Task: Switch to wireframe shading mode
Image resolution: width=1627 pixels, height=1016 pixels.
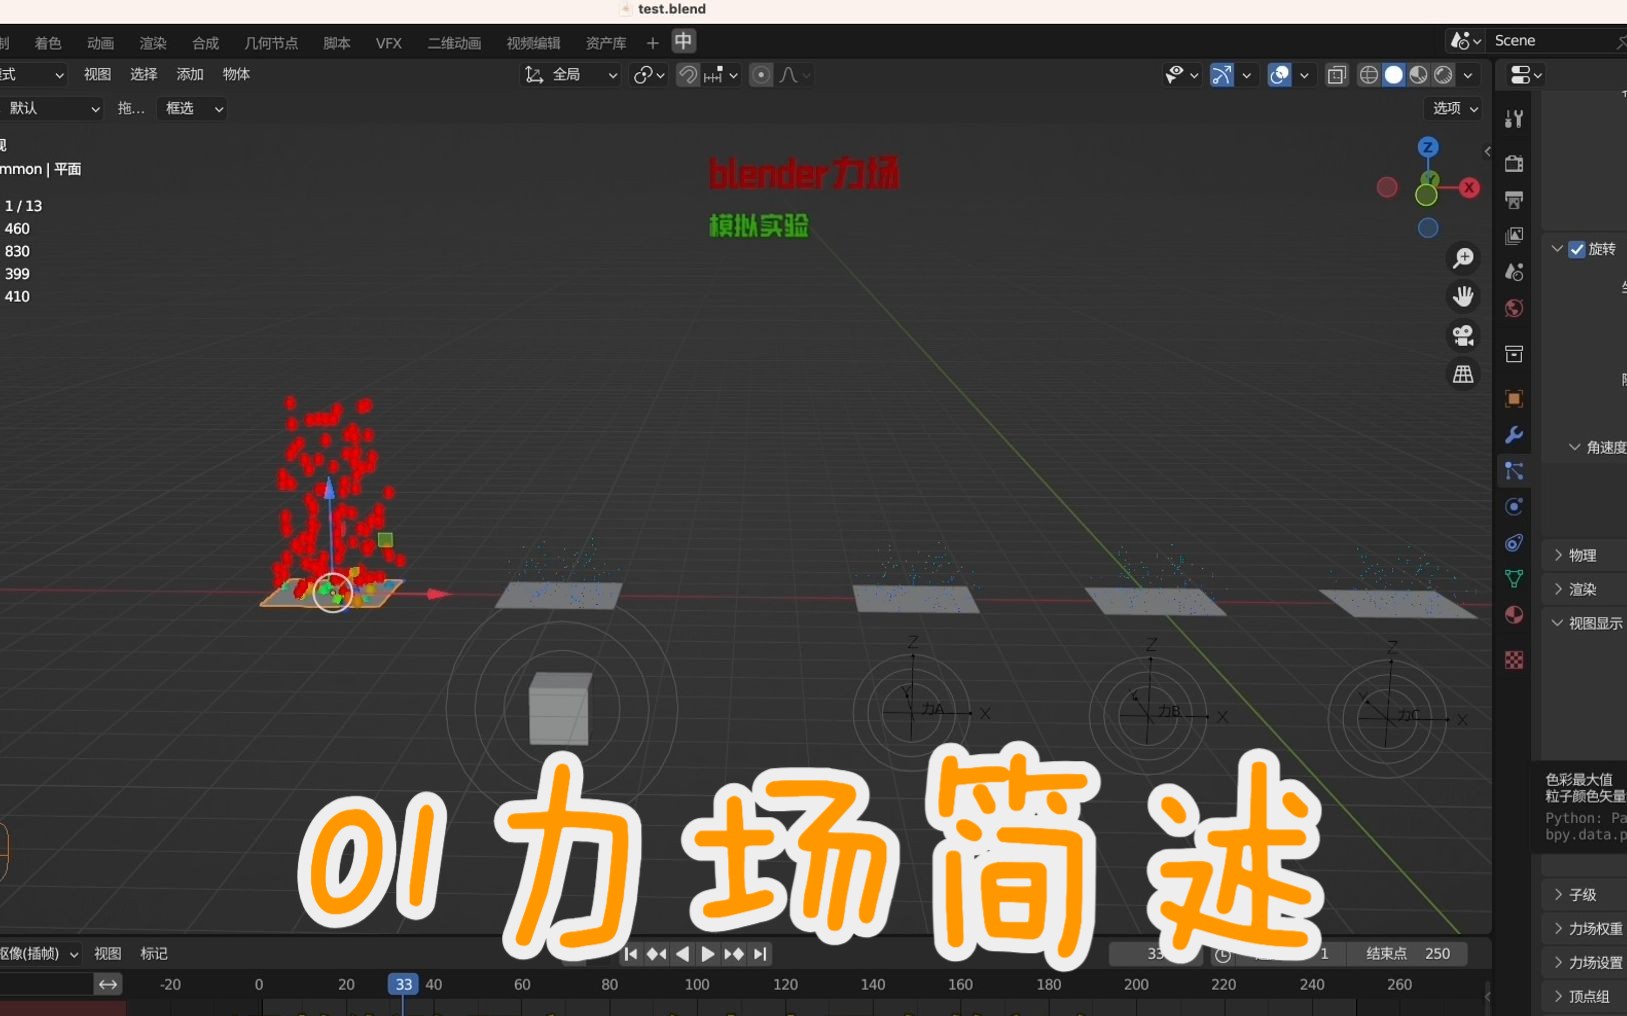Action: [1369, 75]
